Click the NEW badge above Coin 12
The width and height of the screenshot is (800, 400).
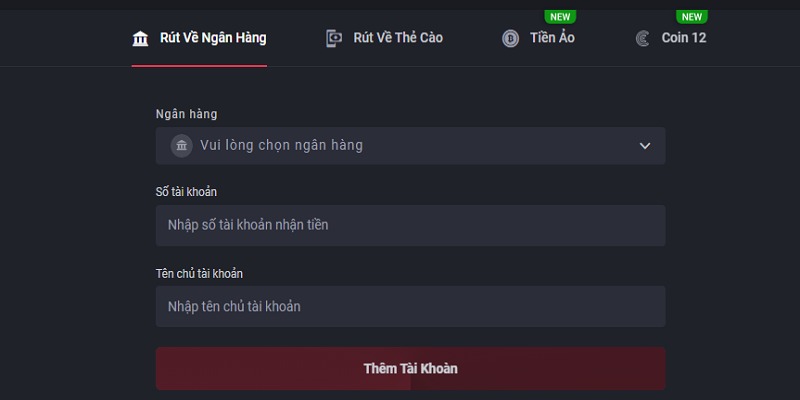click(691, 17)
